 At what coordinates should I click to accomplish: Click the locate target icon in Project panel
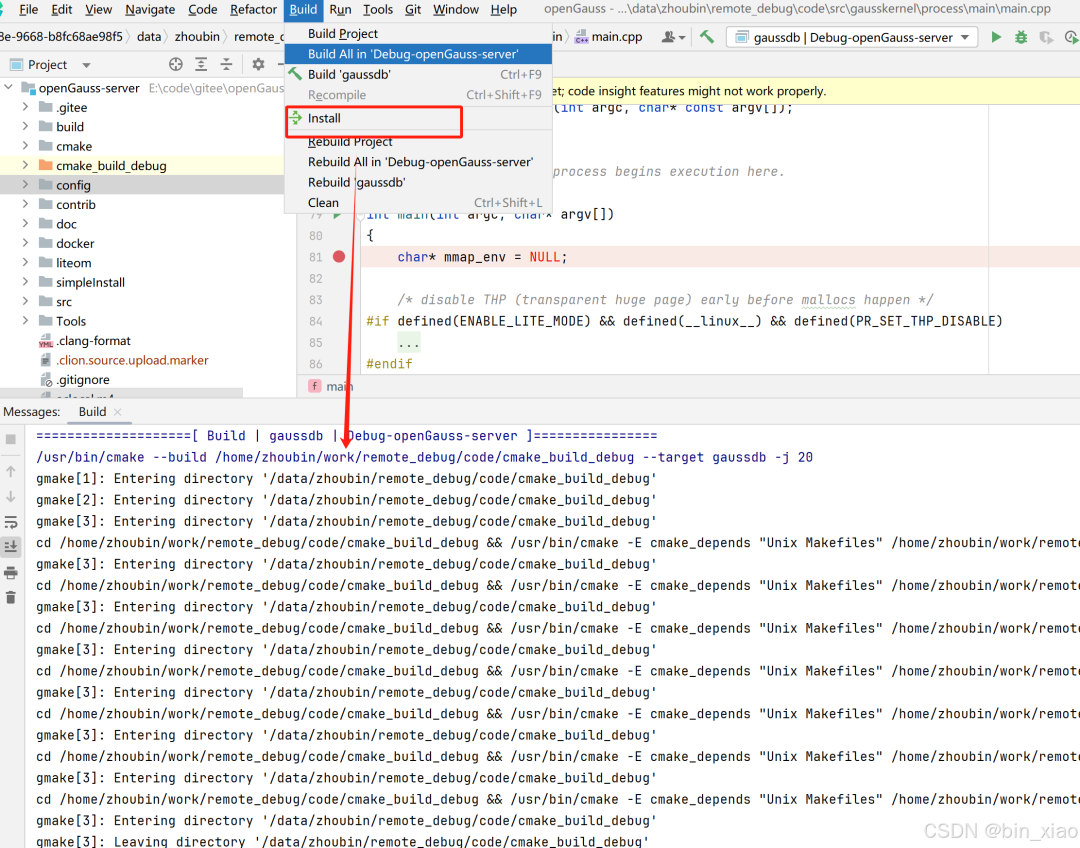176,64
